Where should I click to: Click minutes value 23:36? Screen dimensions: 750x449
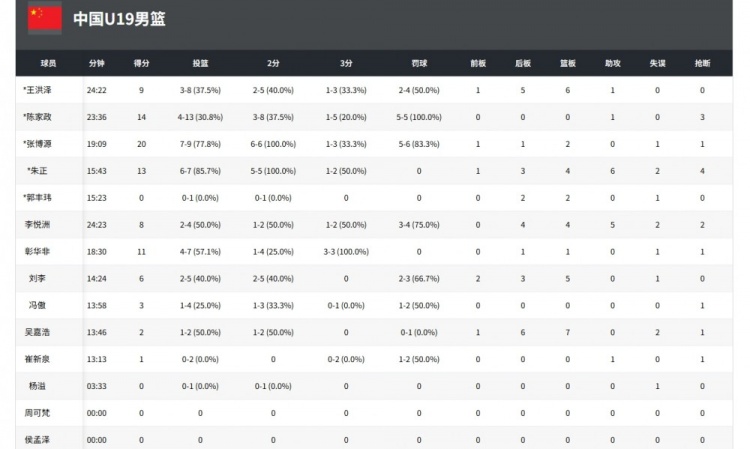97,117
